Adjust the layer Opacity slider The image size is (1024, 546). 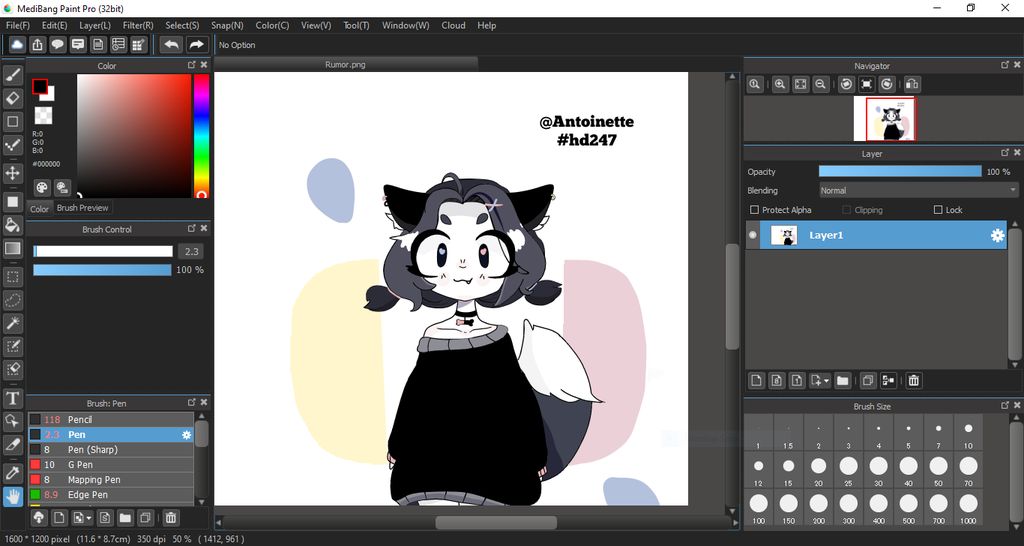[x=900, y=172]
